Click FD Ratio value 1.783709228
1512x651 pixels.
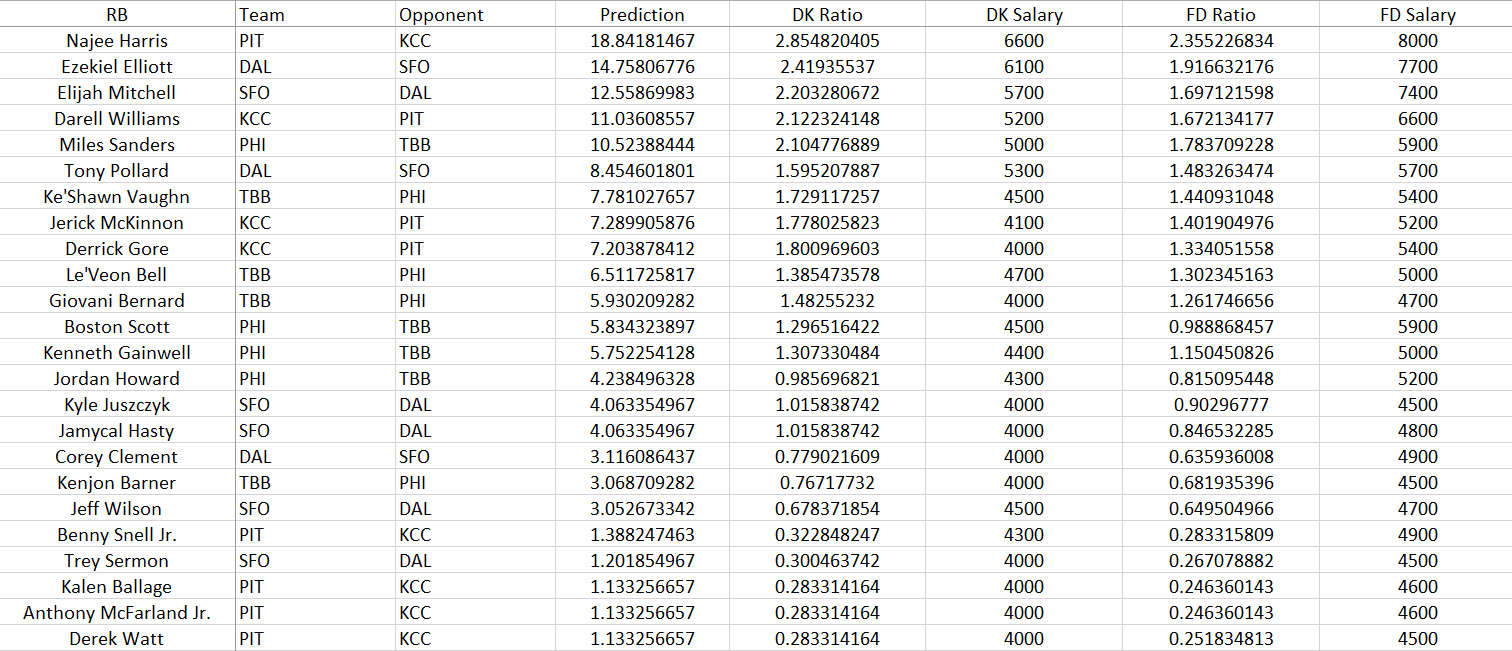click(1220, 145)
